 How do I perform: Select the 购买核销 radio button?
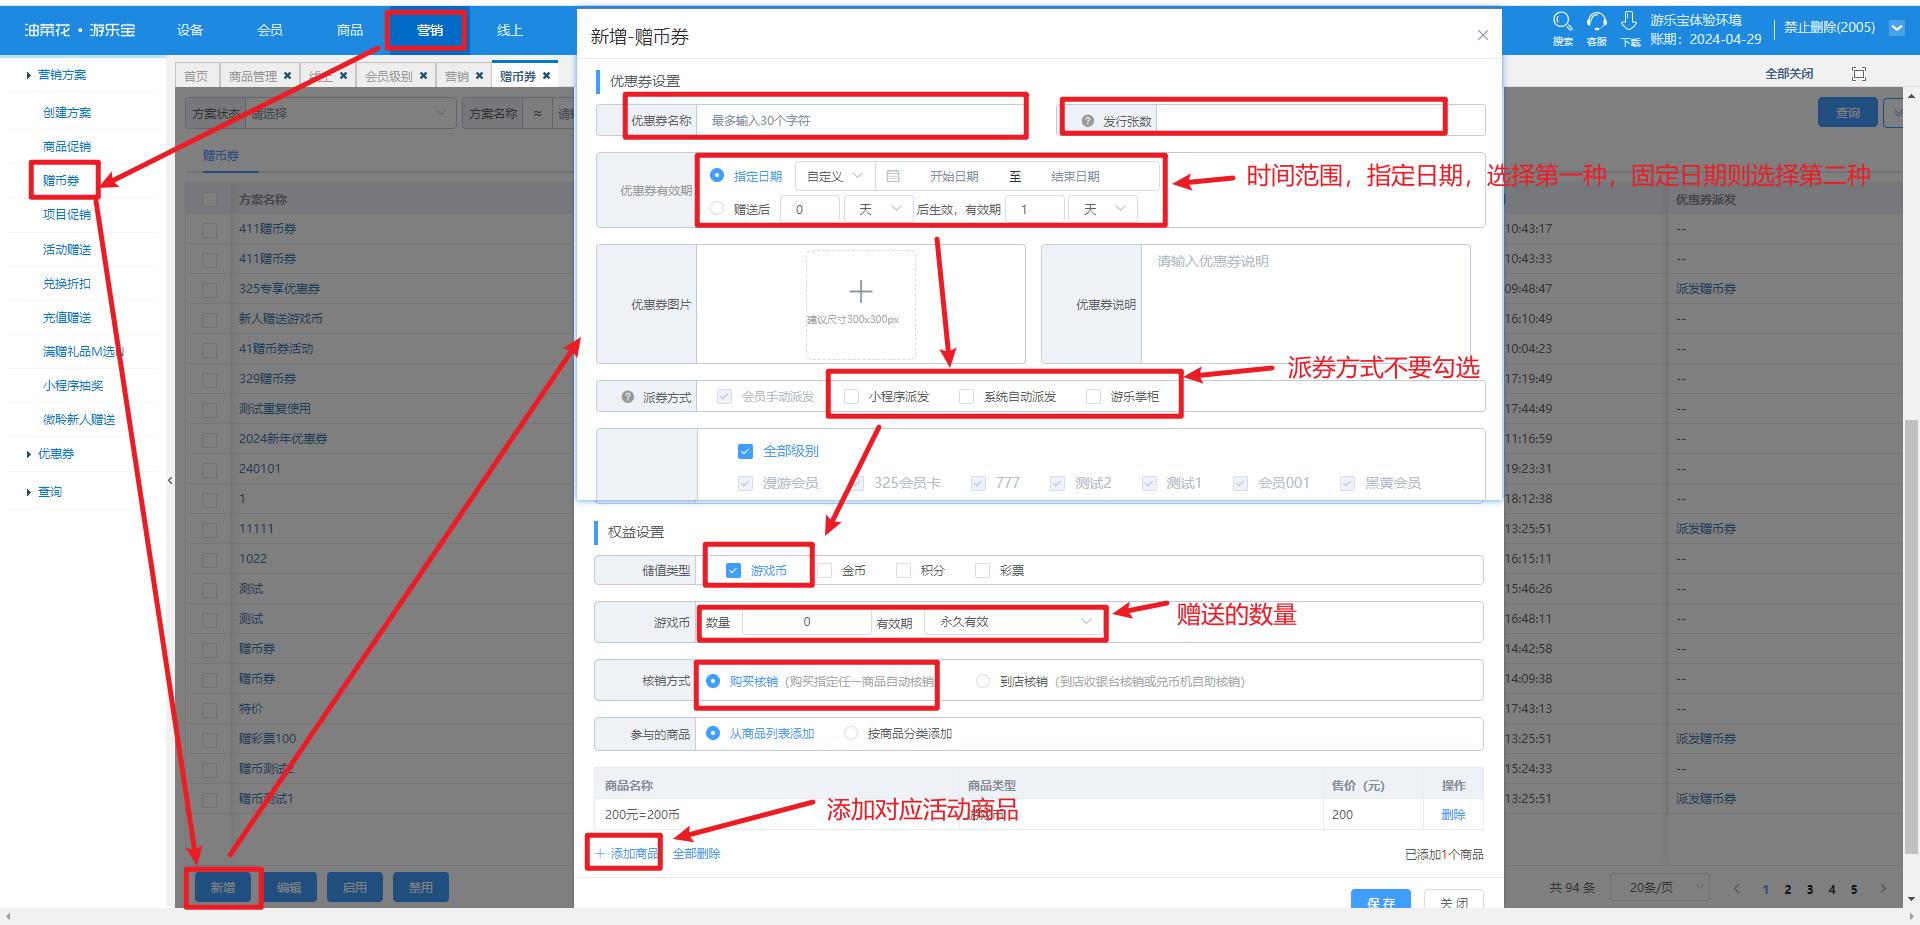pyautogui.click(x=713, y=681)
